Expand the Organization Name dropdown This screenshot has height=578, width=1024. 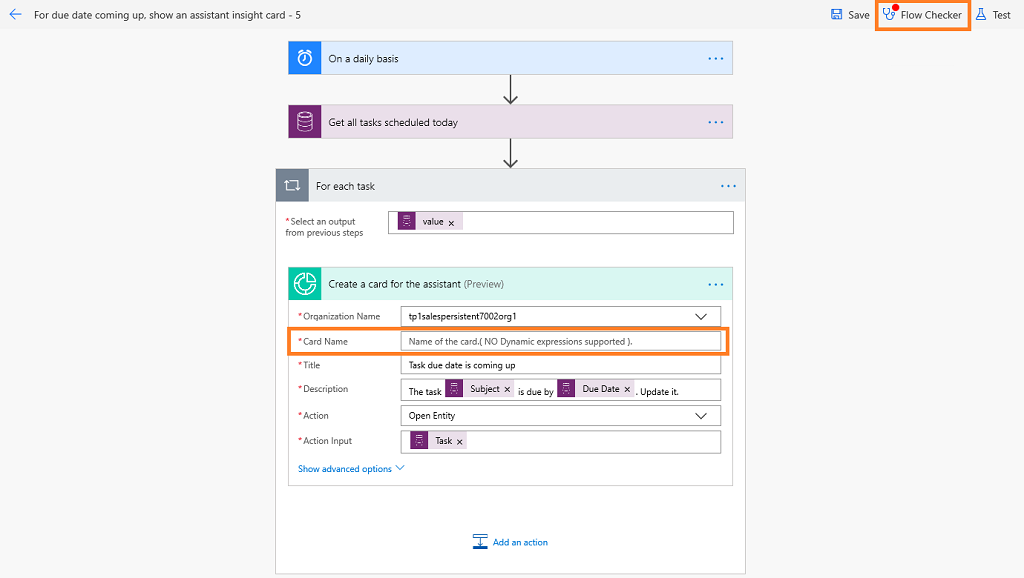701,316
